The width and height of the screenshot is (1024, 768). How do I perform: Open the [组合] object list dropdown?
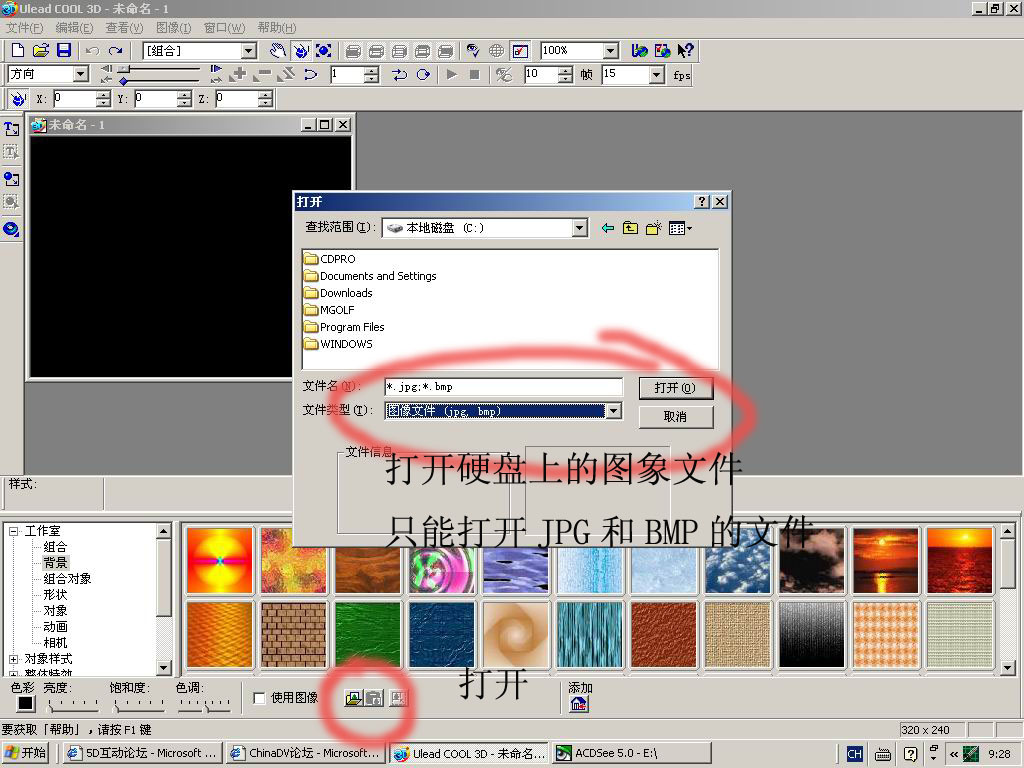click(249, 51)
